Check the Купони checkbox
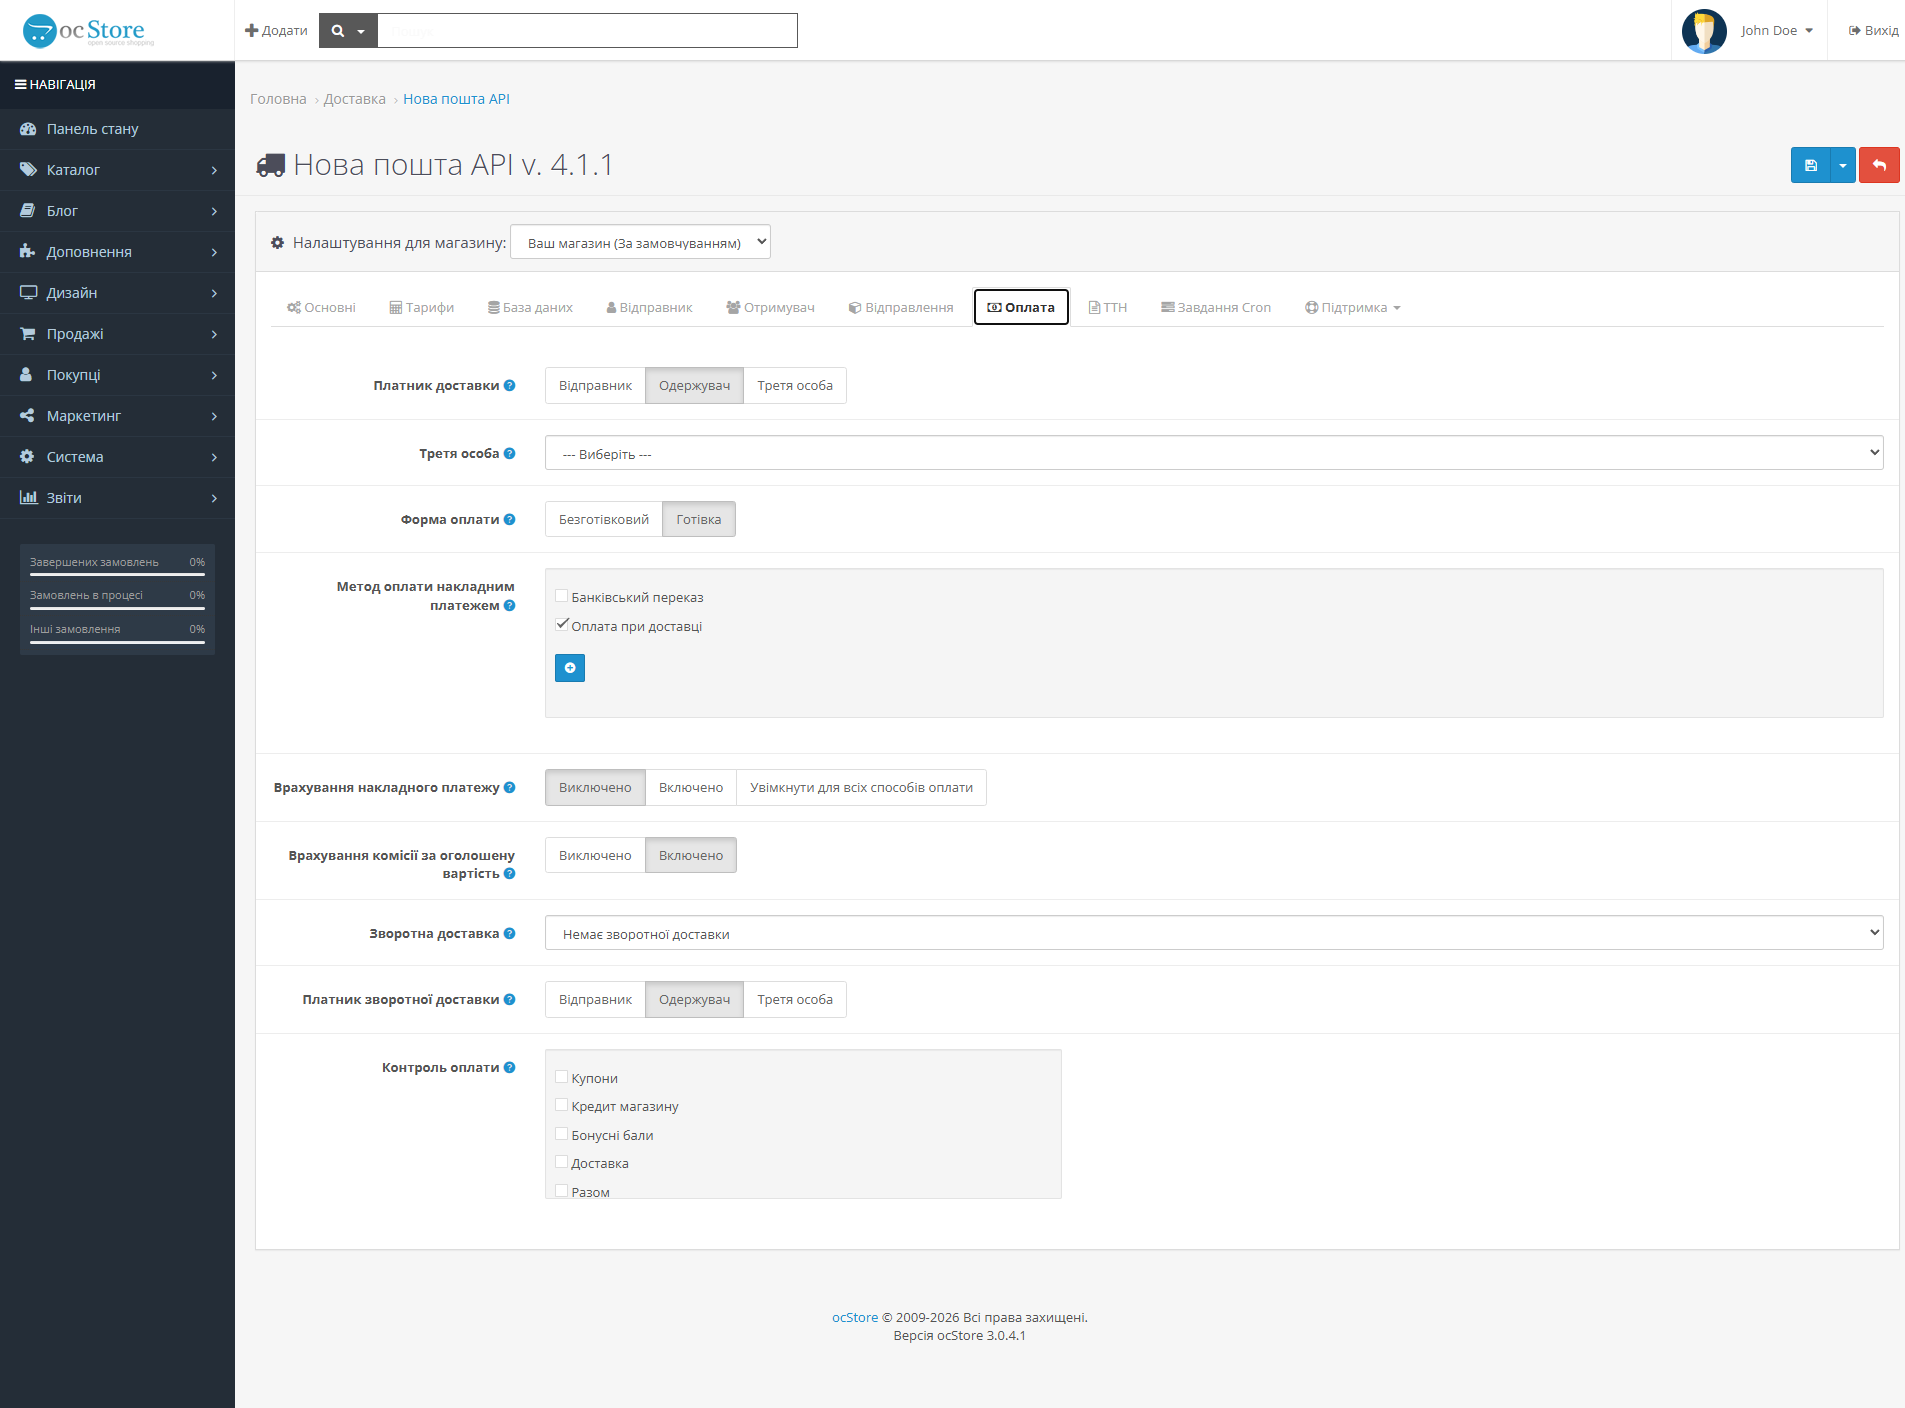This screenshot has width=1905, height=1408. tap(562, 1077)
